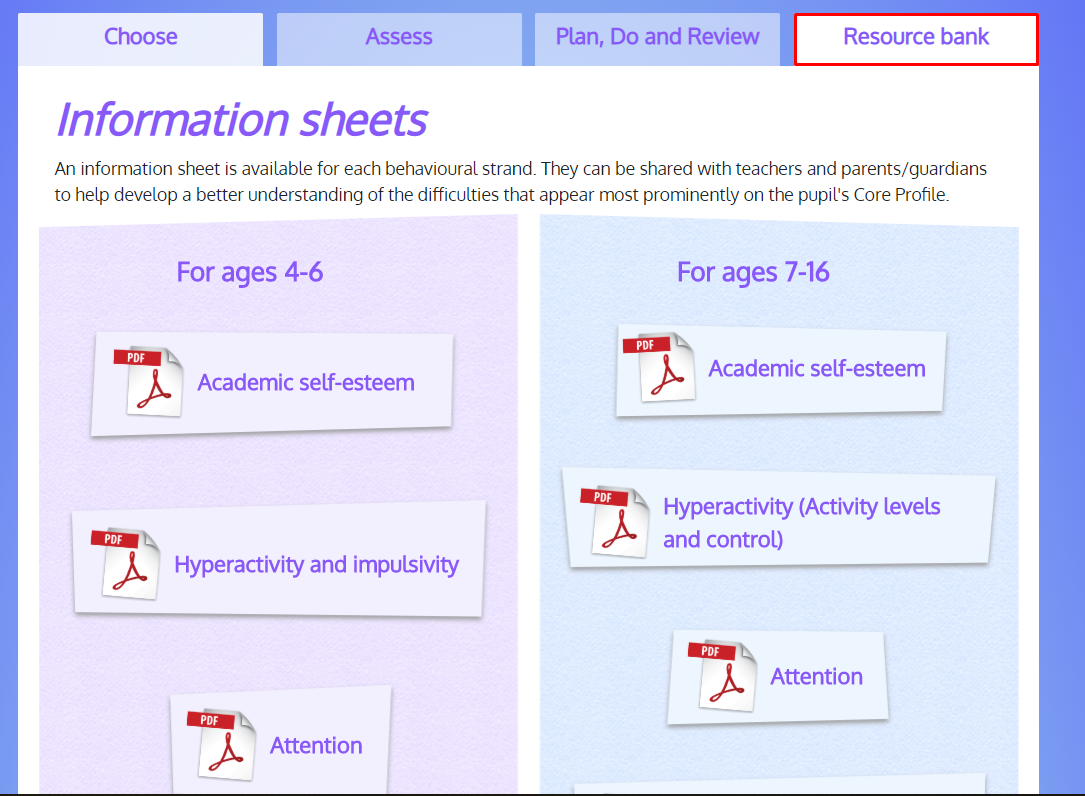
Task: Open the ages 4-6 Academic self-esteem sheet
Action: 306,383
